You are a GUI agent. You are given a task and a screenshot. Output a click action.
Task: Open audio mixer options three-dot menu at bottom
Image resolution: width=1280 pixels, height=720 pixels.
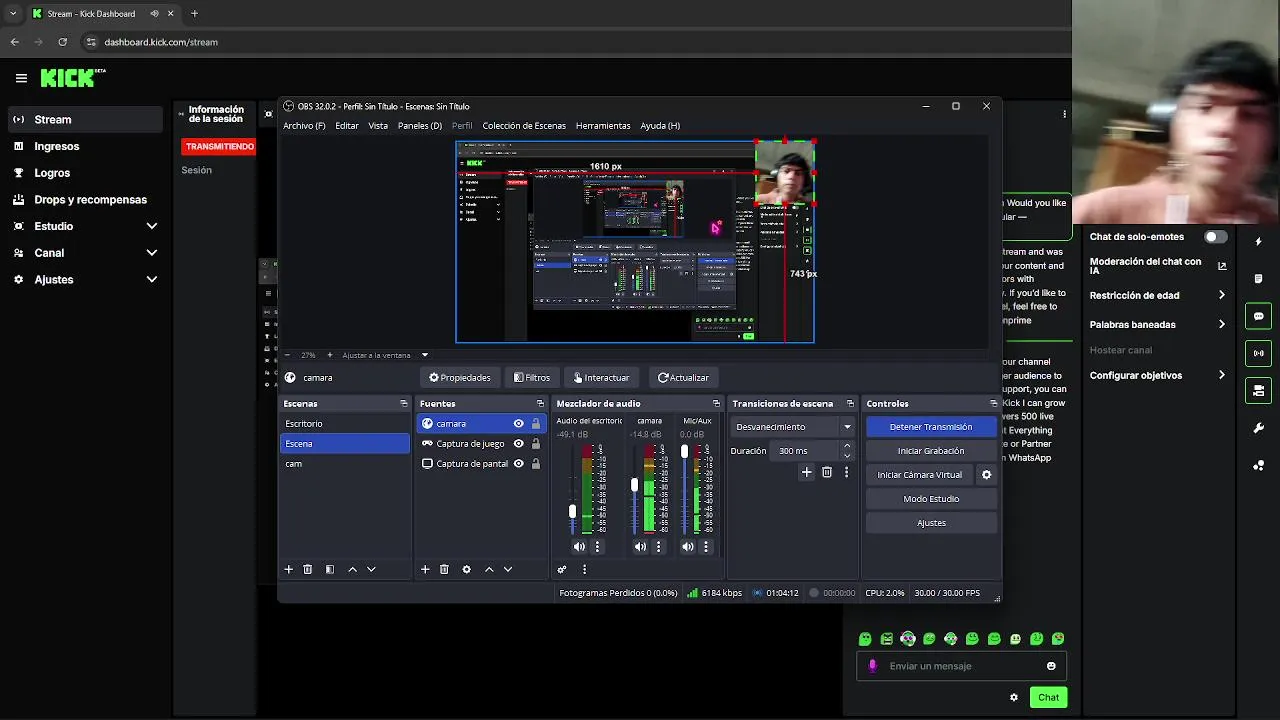click(x=584, y=569)
